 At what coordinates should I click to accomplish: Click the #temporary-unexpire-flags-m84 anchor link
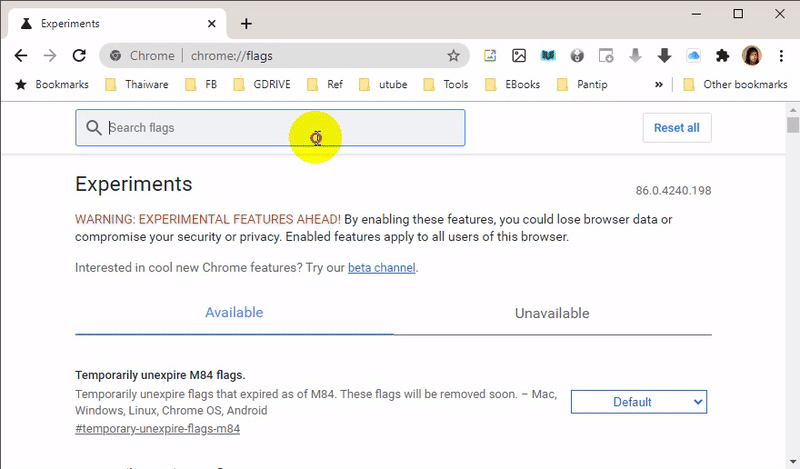[x=157, y=428]
